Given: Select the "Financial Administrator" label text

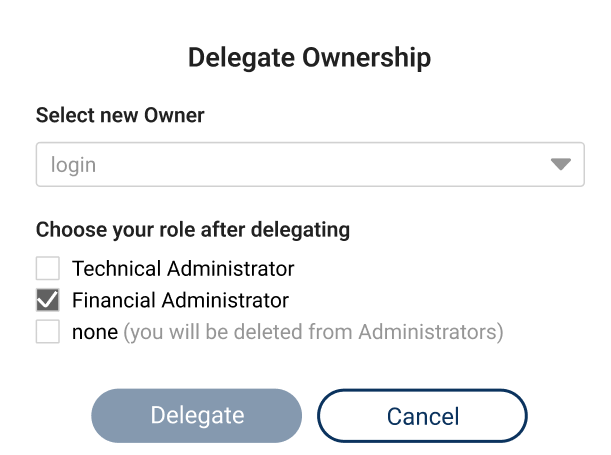Looking at the screenshot, I should pyautogui.click(x=180, y=300).
